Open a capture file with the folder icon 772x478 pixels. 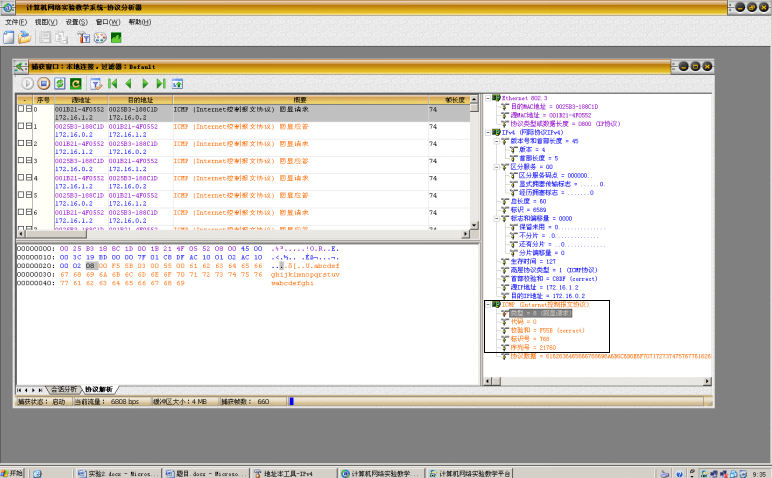[24, 37]
